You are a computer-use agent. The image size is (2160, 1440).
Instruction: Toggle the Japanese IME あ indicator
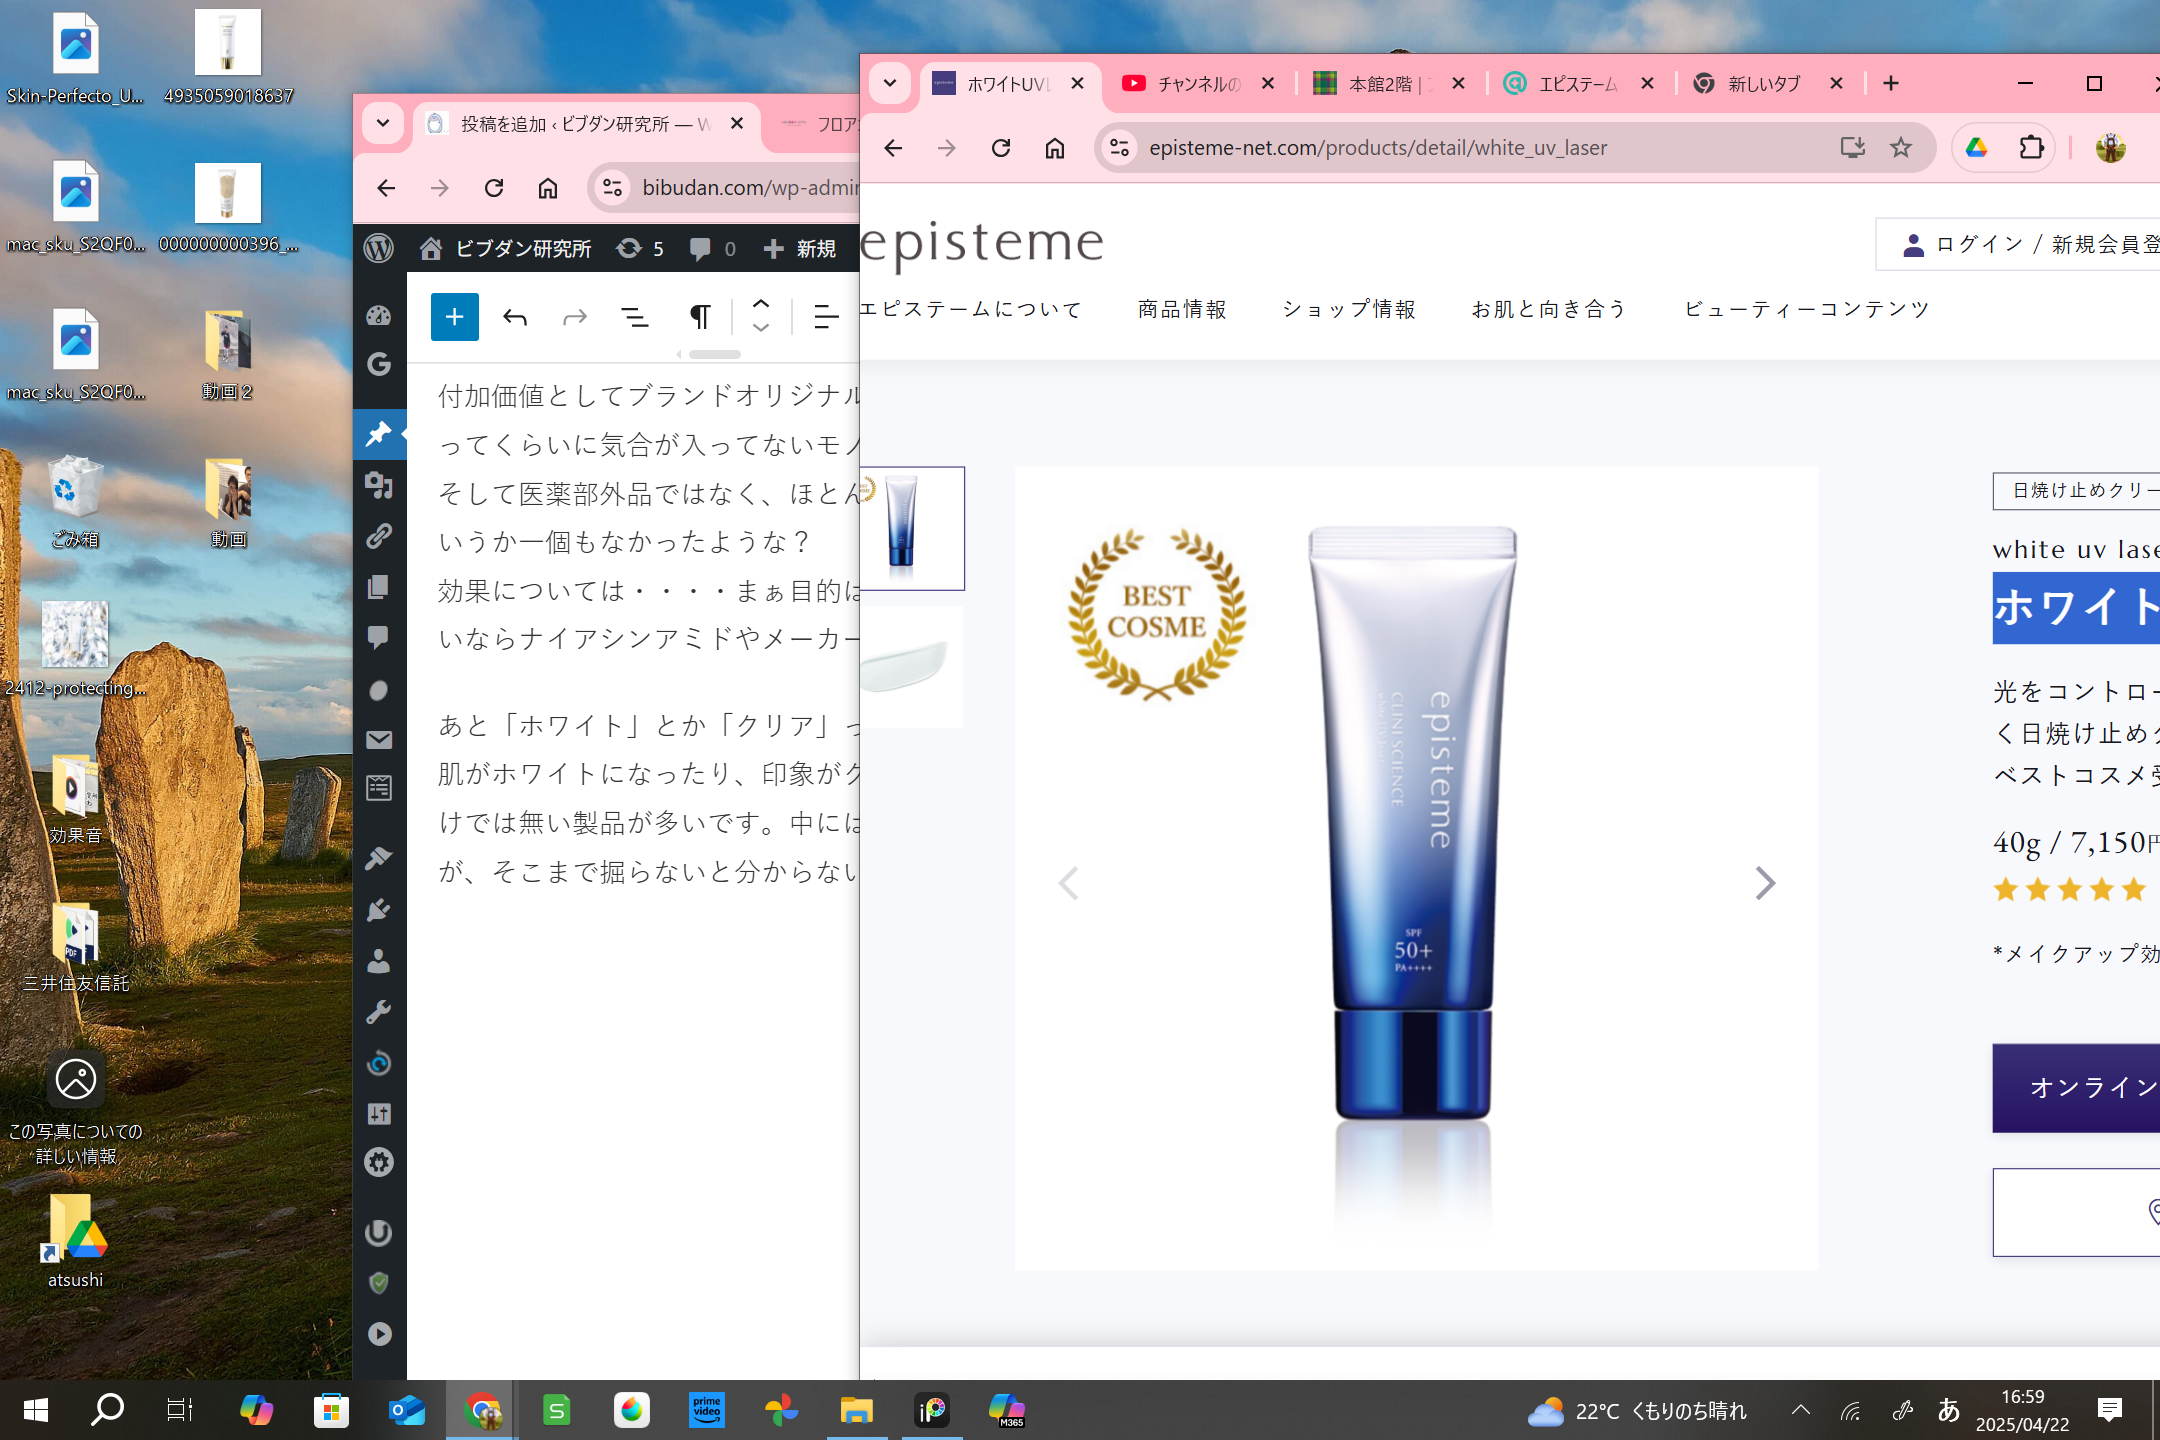[x=1948, y=1410]
